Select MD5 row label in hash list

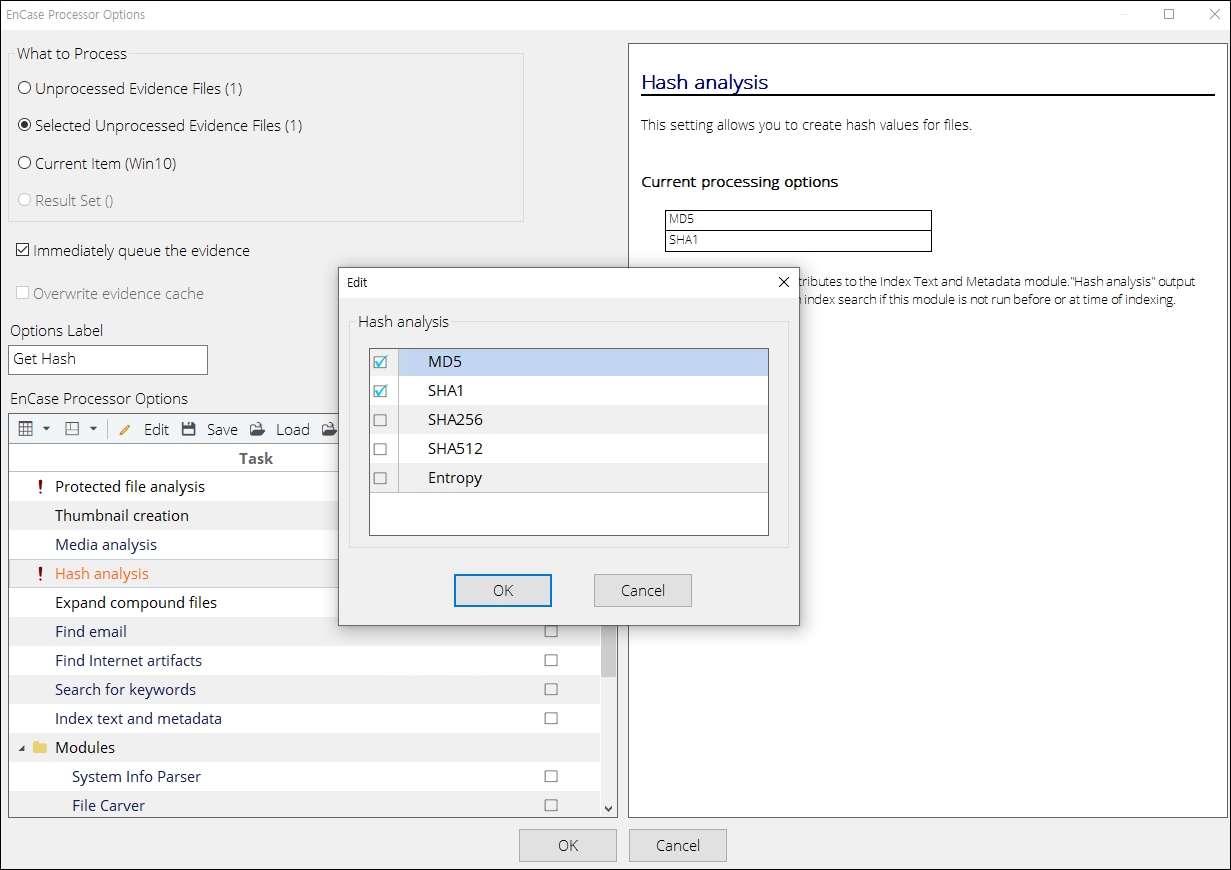[445, 362]
